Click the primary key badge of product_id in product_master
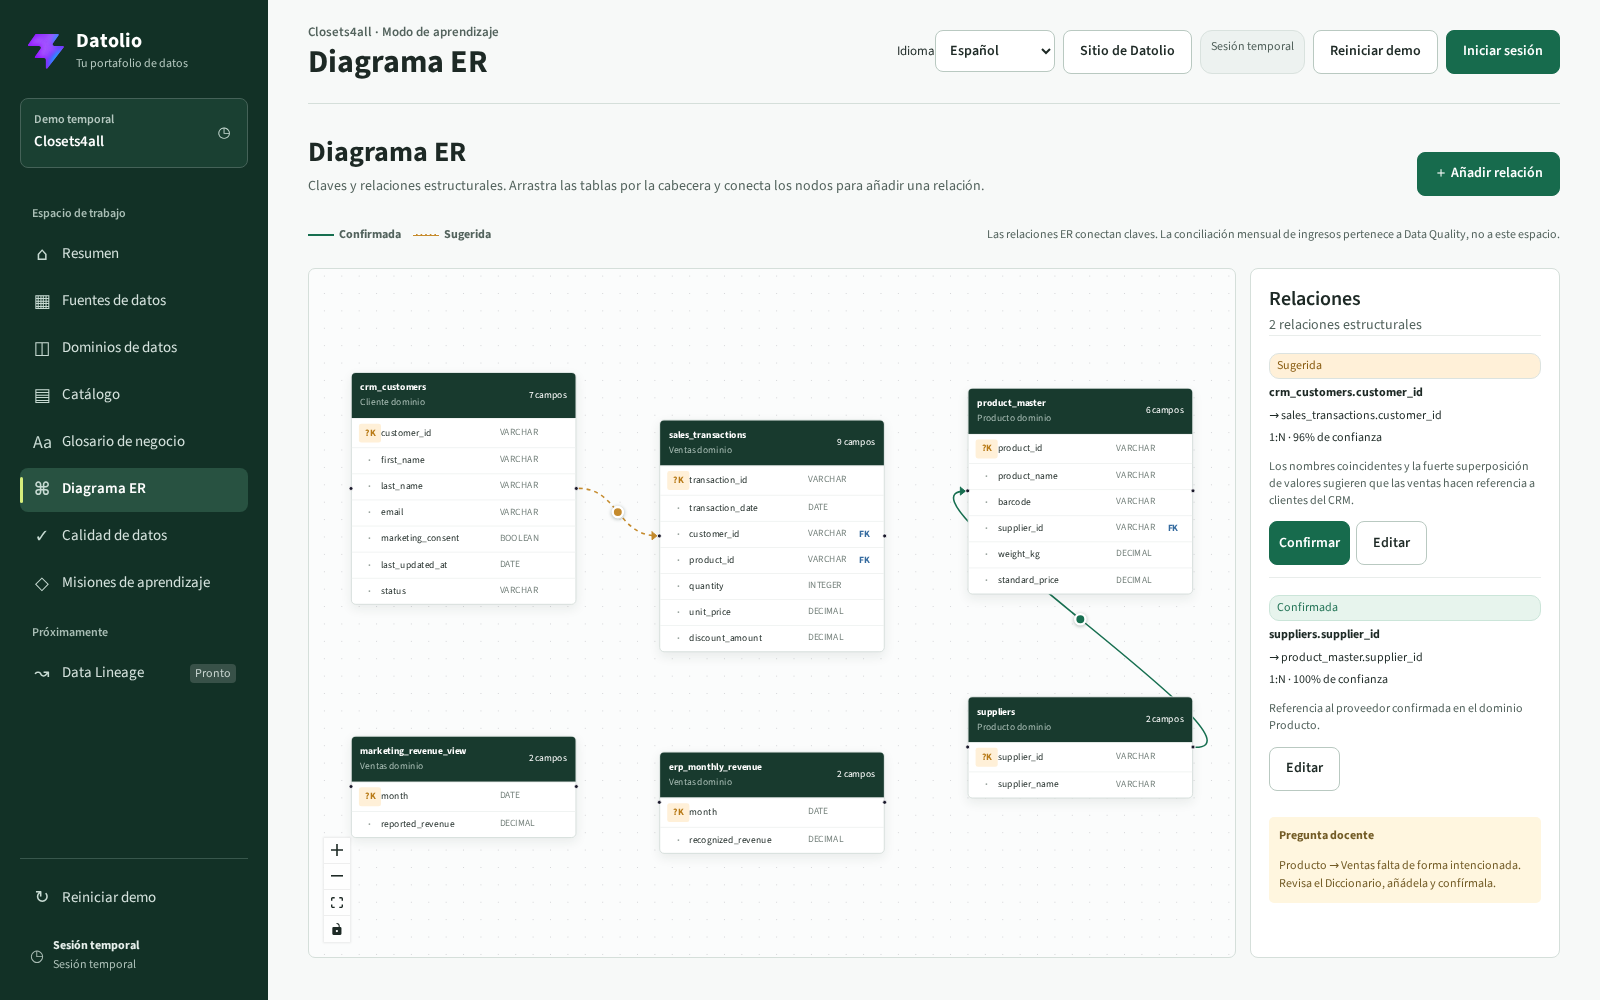Screen dimensions: 1600x1000 point(986,448)
